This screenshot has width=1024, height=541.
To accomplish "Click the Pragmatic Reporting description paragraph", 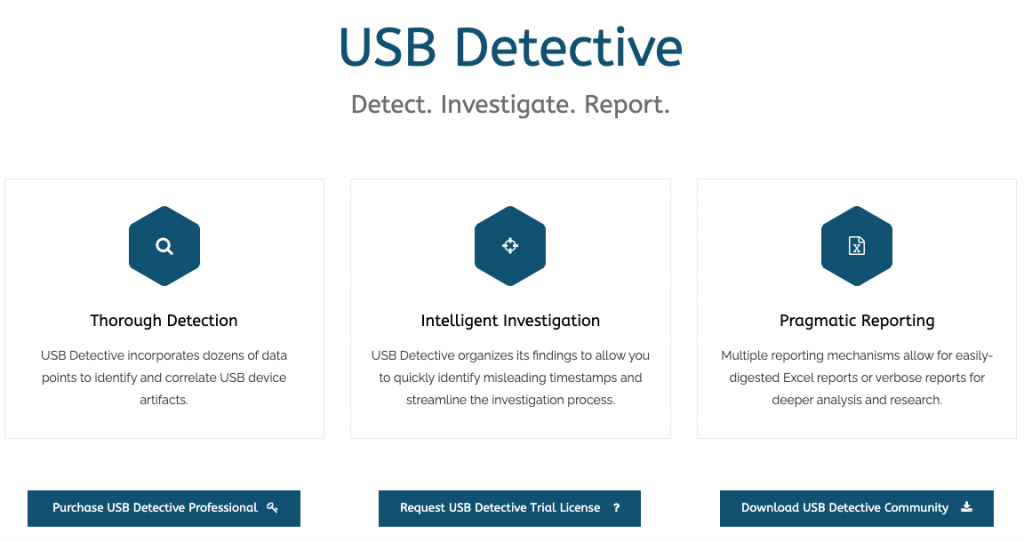I will (x=857, y=377).
